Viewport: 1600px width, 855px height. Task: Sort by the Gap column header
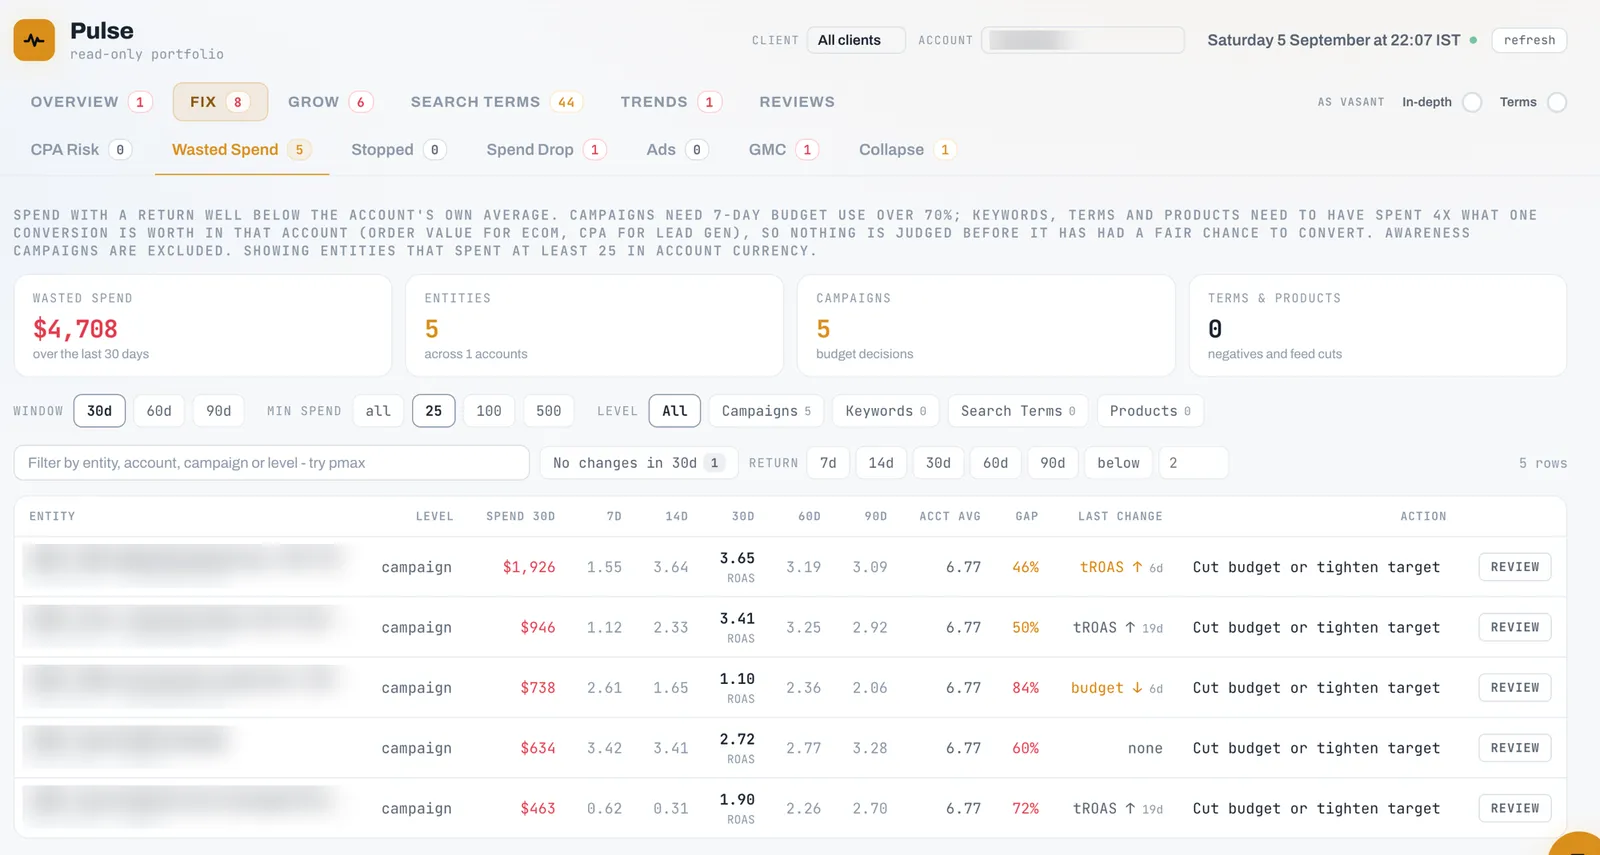[x=1027, y=516]
